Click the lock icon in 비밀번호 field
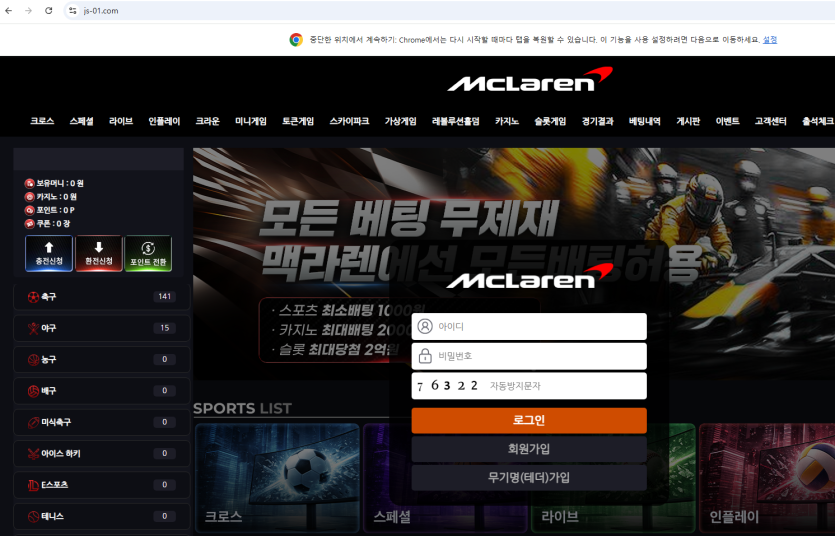Screen dimensions: 835x536 coord(425,356)
